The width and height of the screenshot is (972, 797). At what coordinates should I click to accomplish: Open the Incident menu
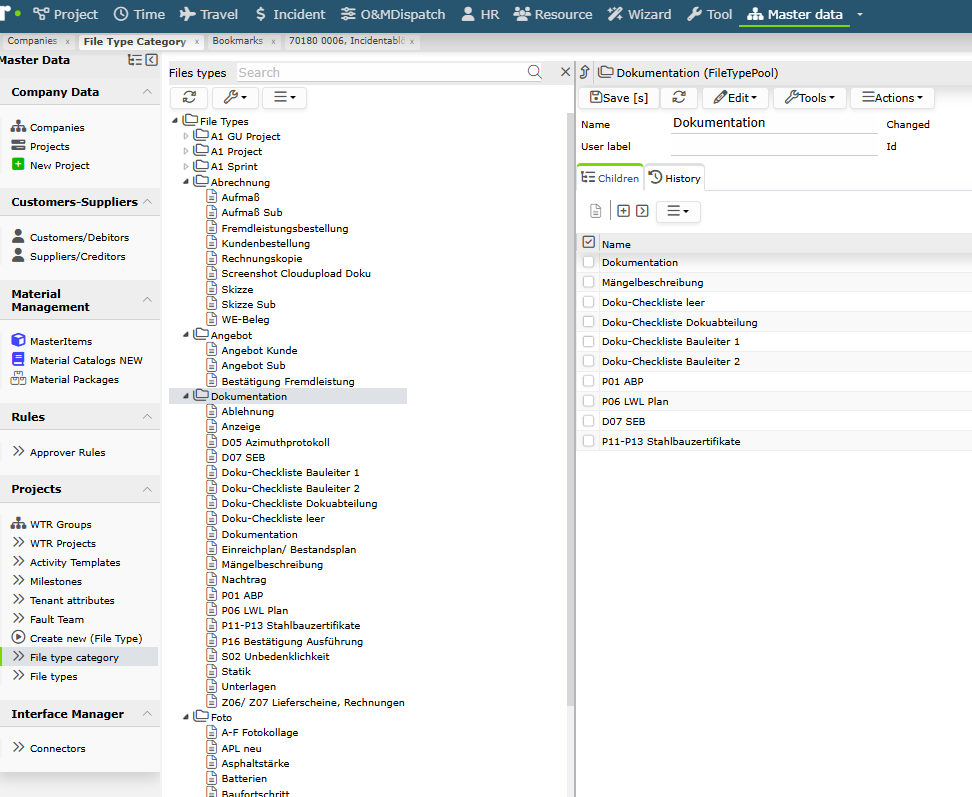click(290, 14)
